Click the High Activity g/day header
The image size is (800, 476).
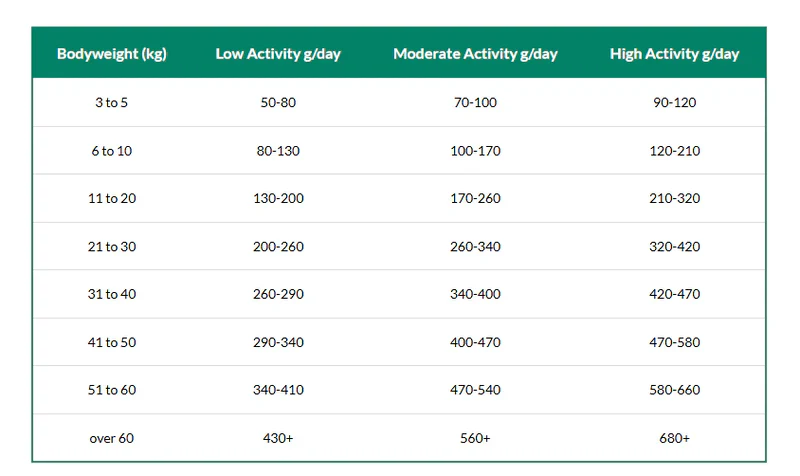[674, 54]
